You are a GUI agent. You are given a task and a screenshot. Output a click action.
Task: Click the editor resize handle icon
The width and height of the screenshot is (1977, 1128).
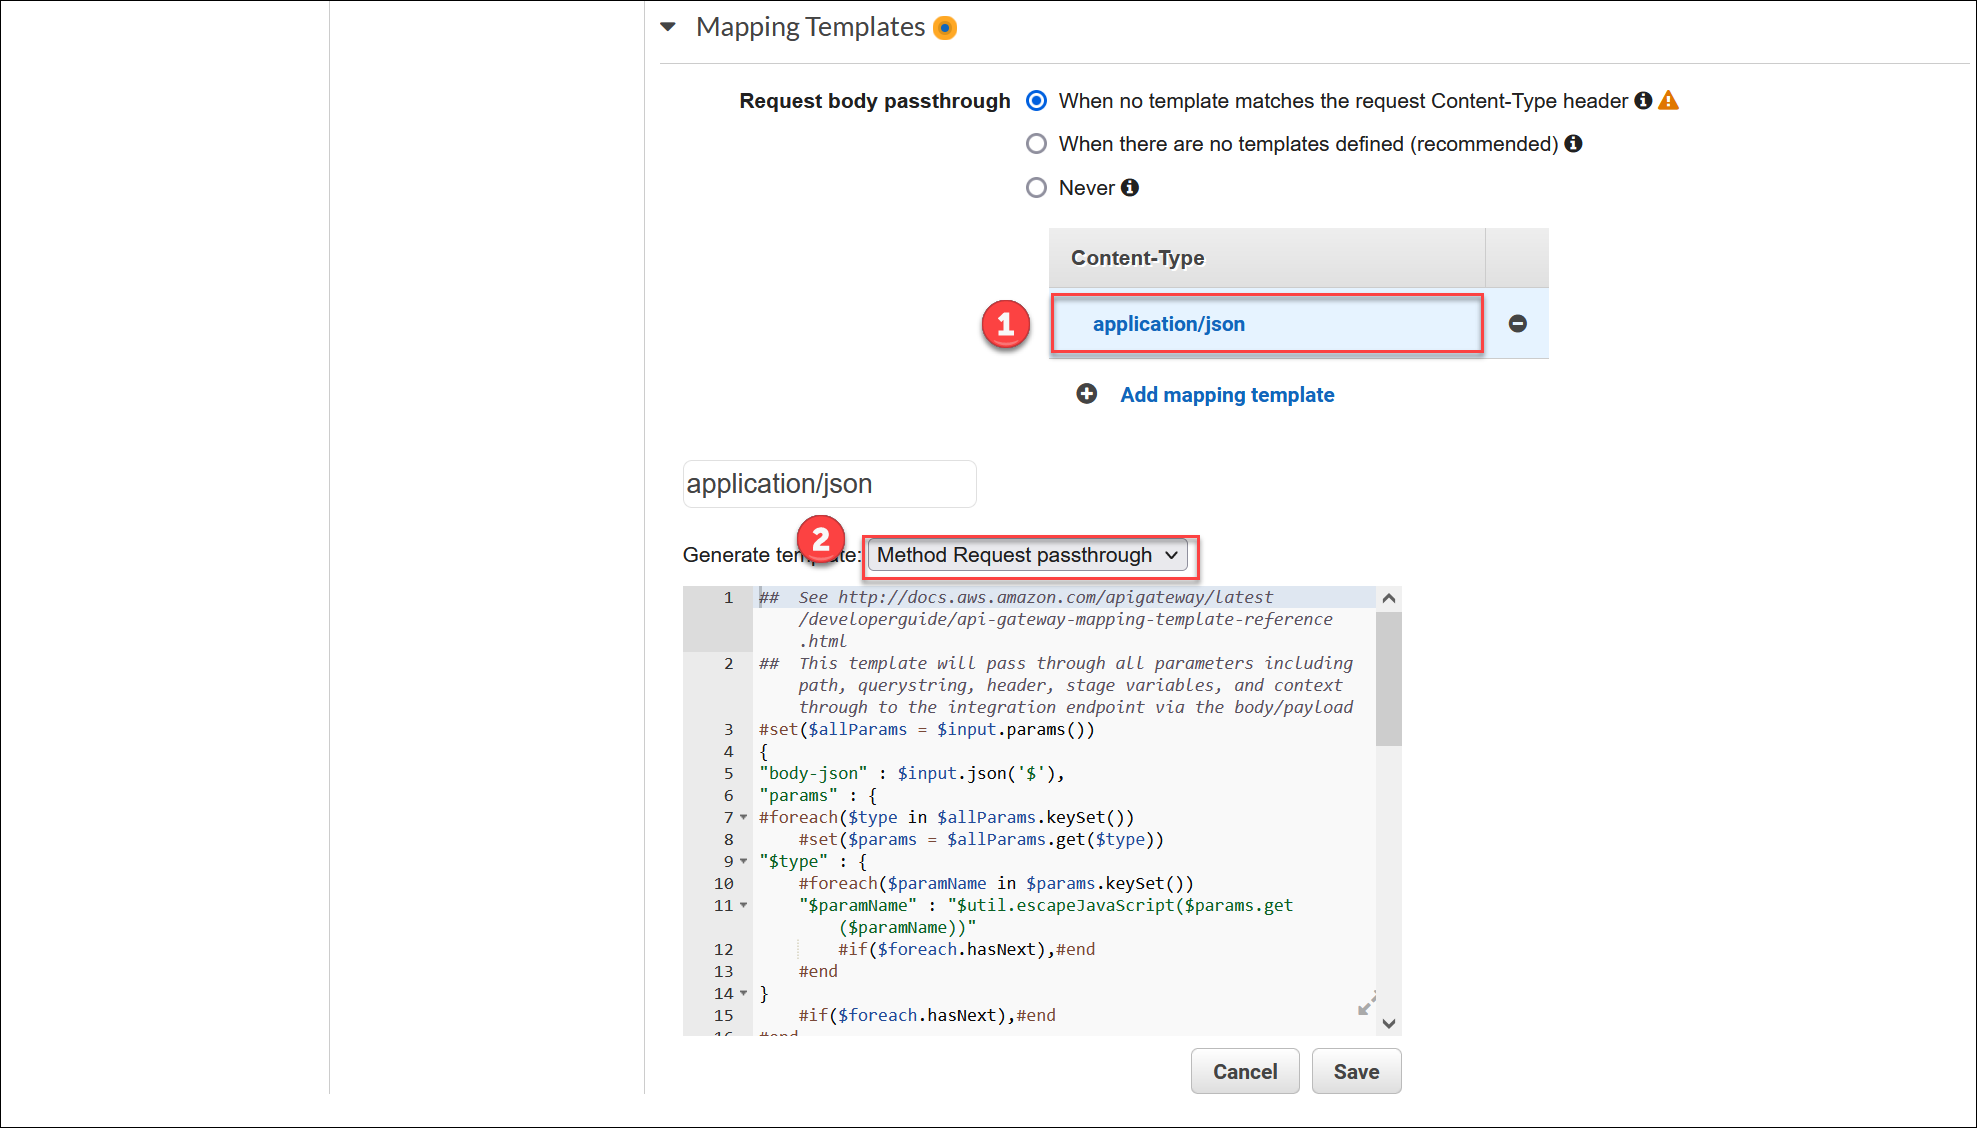coord(1367,1004)
